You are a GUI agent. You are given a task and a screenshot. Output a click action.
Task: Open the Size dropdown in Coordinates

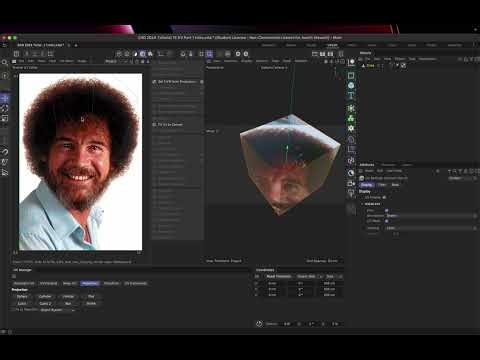[x=334, y=276]
